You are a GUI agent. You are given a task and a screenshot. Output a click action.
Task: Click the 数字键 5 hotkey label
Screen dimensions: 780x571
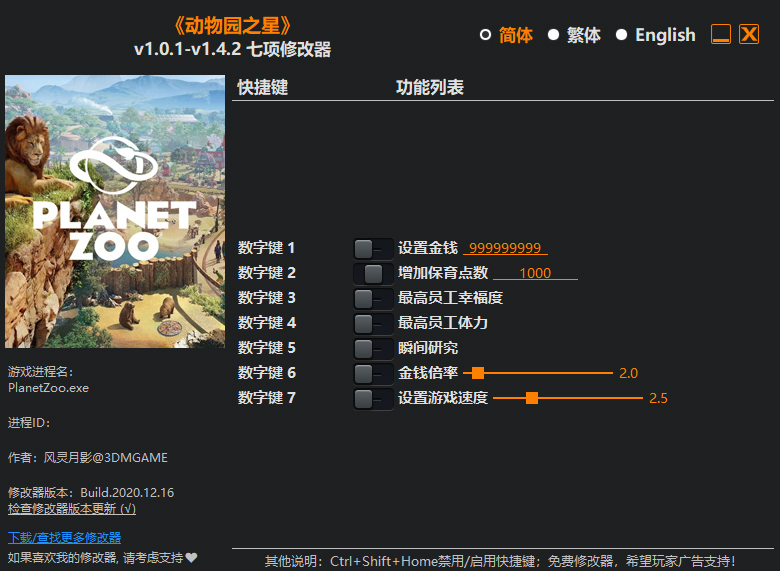[267, 348]
